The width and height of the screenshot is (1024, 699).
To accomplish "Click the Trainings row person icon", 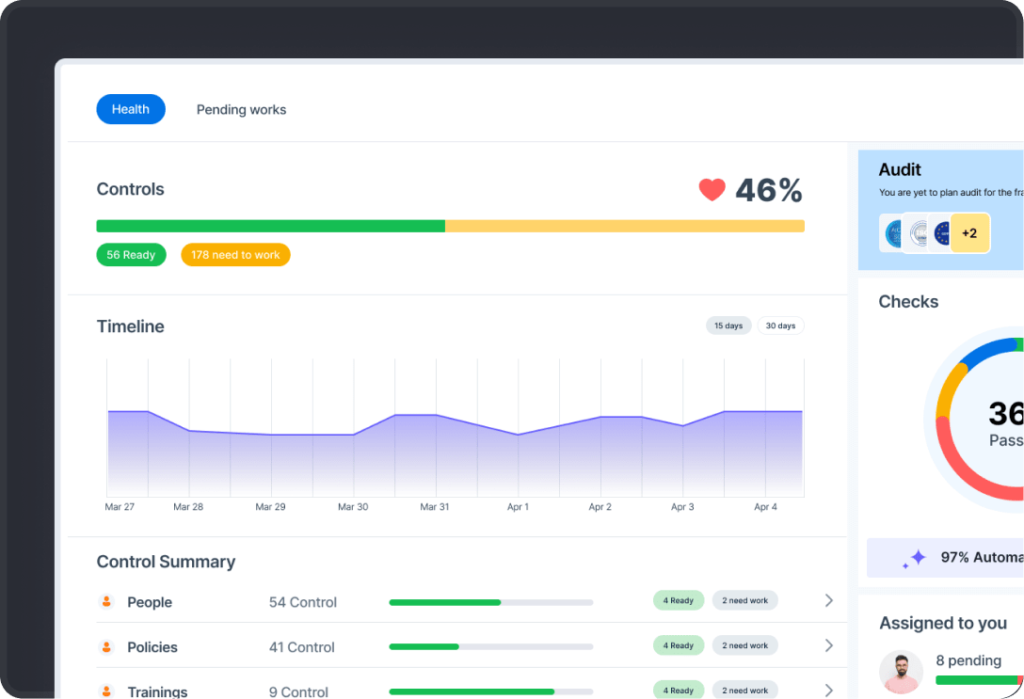I will pyautogui.click(x=107, y=691).
